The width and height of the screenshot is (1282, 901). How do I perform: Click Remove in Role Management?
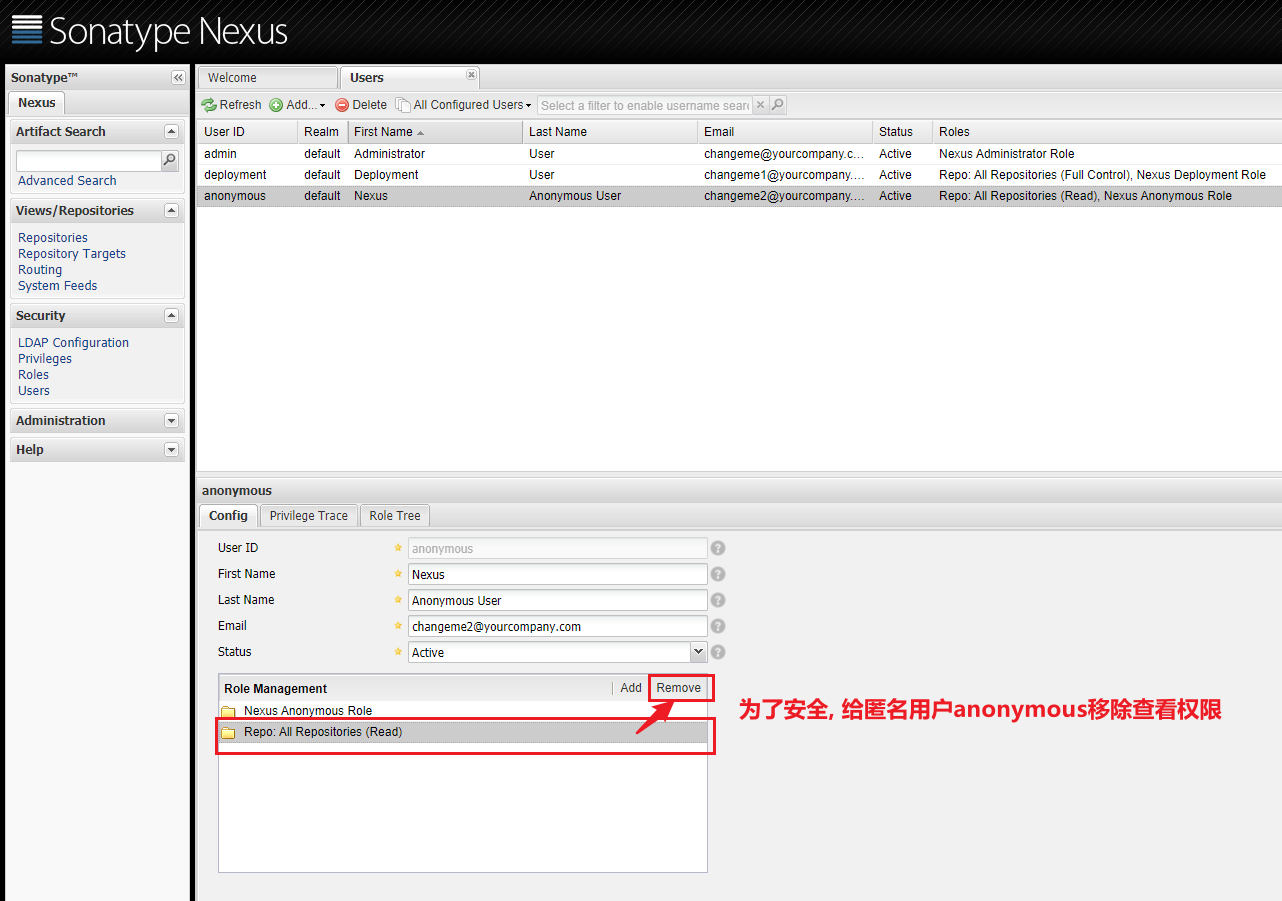click(679, 688)
